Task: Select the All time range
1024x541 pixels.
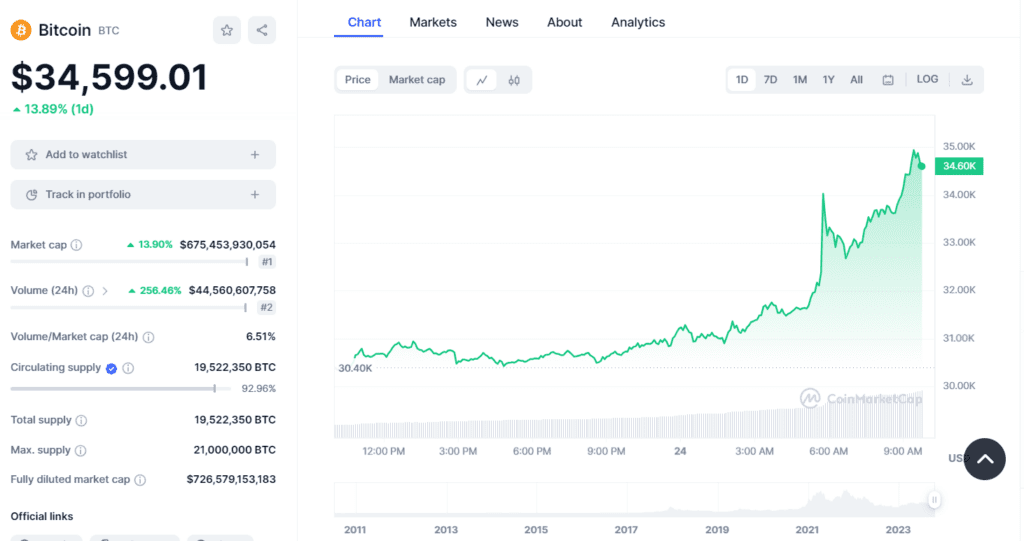Action: coord(856,80)
